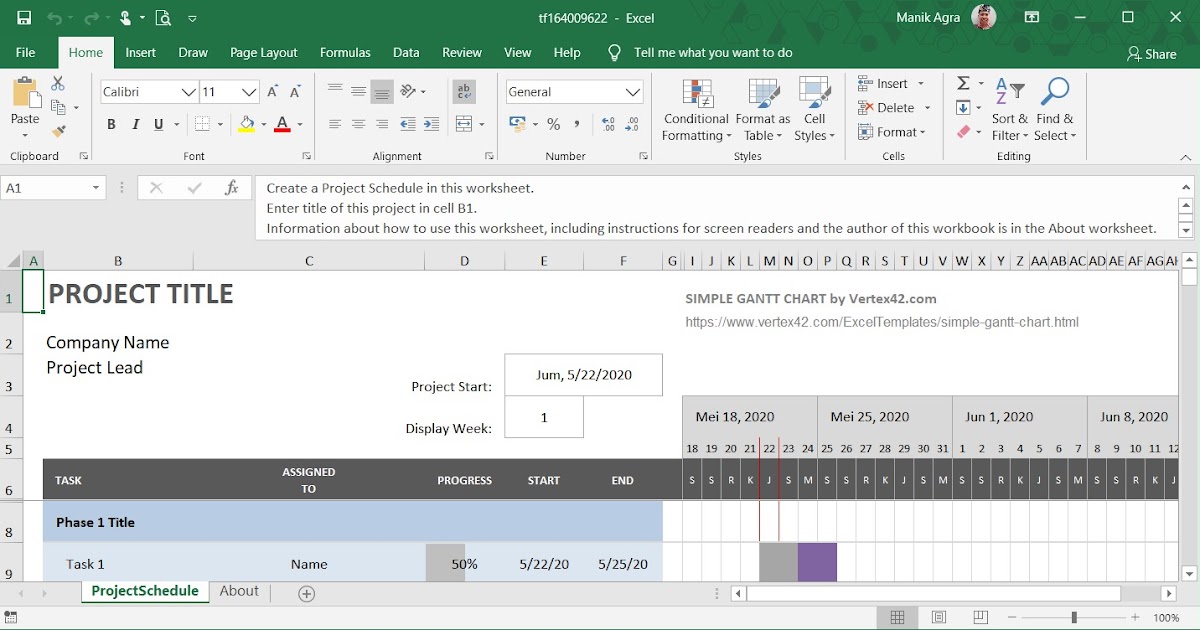The height and width of the screenshot is (630, 1200).
Task: Click the Insert cells button
Action: click(891, 84)
